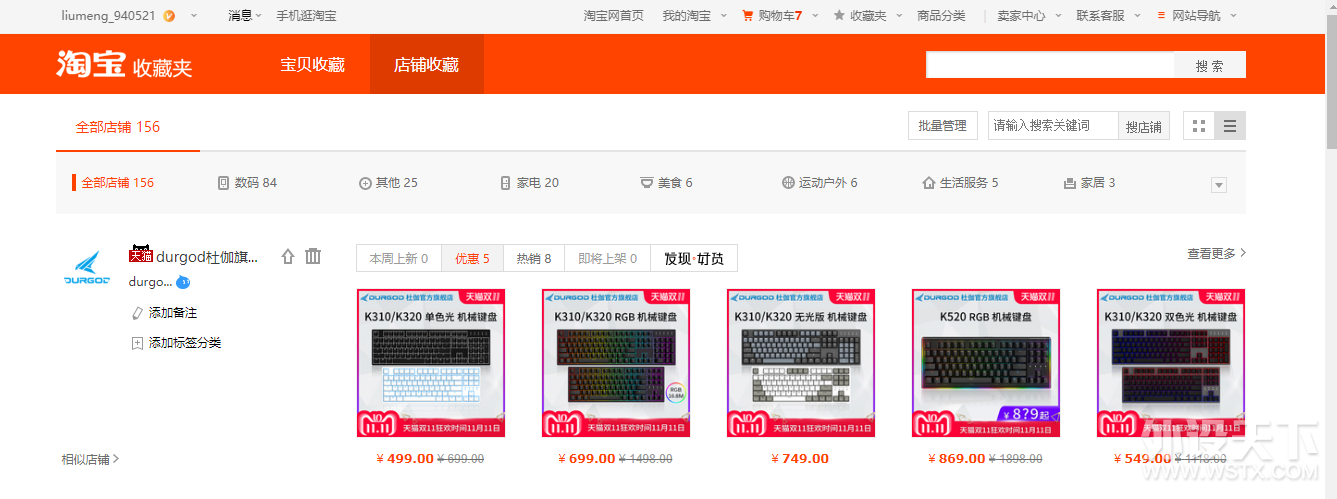Click the 运动户外 category icon
This screenshot has width=1337, height=499.
pyautogui.click(x=788, y=183)
